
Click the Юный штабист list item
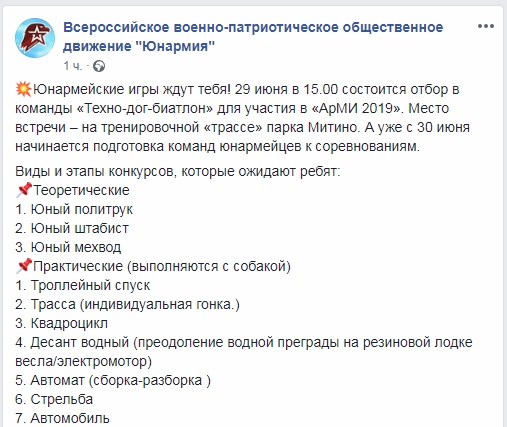click(x=72, y=228)
